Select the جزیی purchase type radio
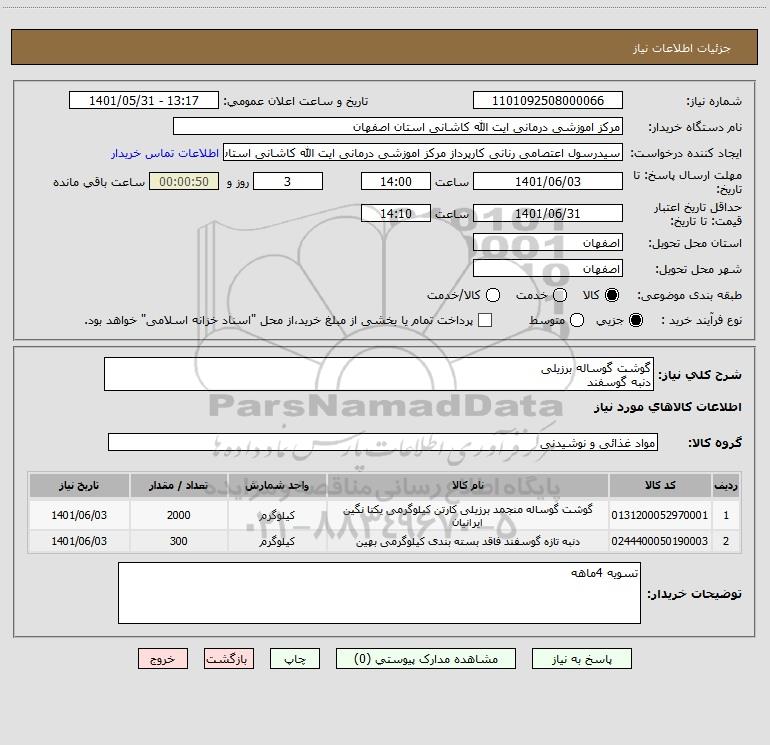Screen dimensions: 770x745 click(635, 320)
